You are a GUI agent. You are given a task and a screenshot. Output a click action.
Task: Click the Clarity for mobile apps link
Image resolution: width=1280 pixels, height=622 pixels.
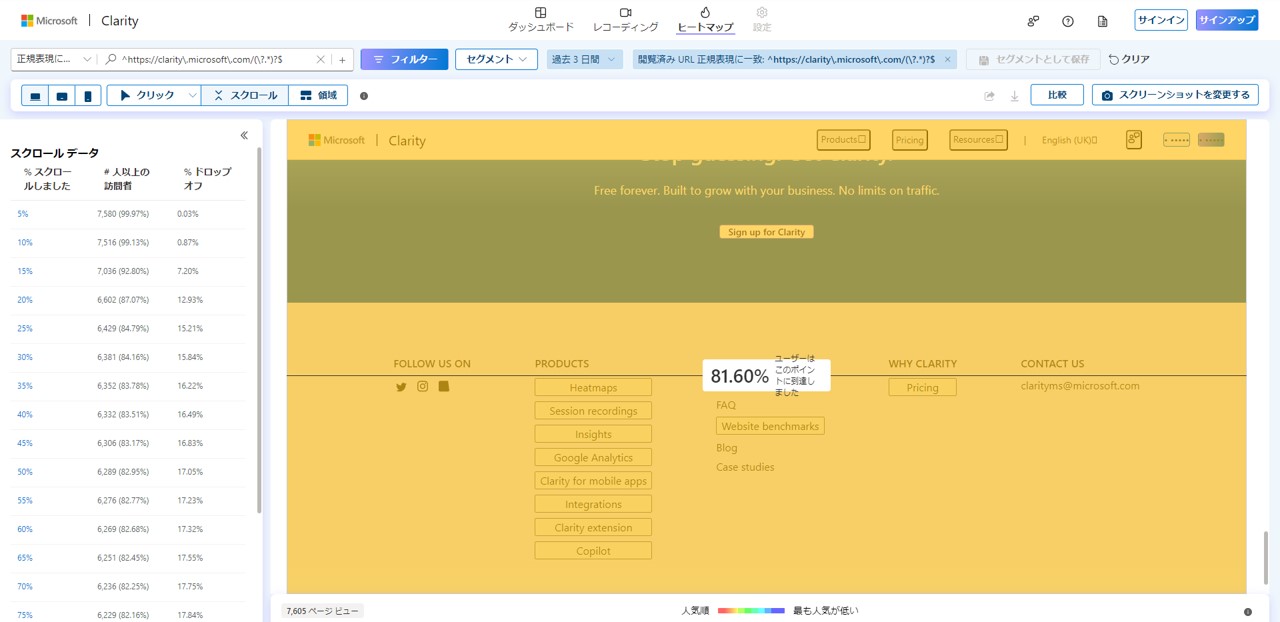[593, 481]
